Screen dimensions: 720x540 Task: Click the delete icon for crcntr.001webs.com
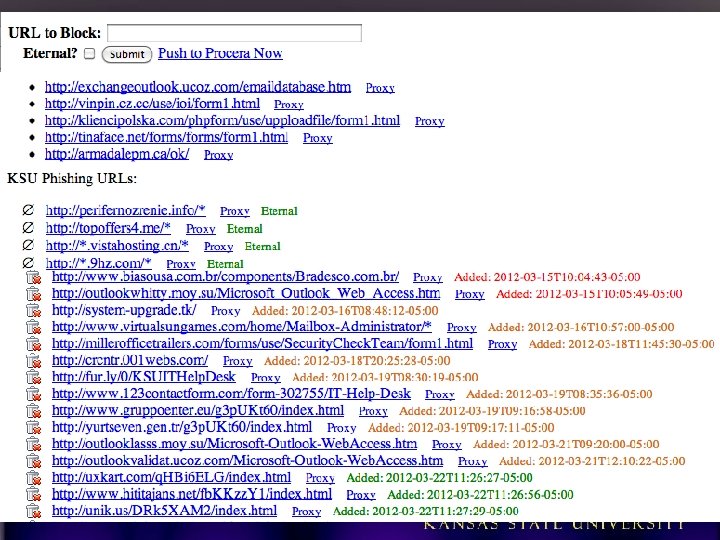tap(34, 361)
